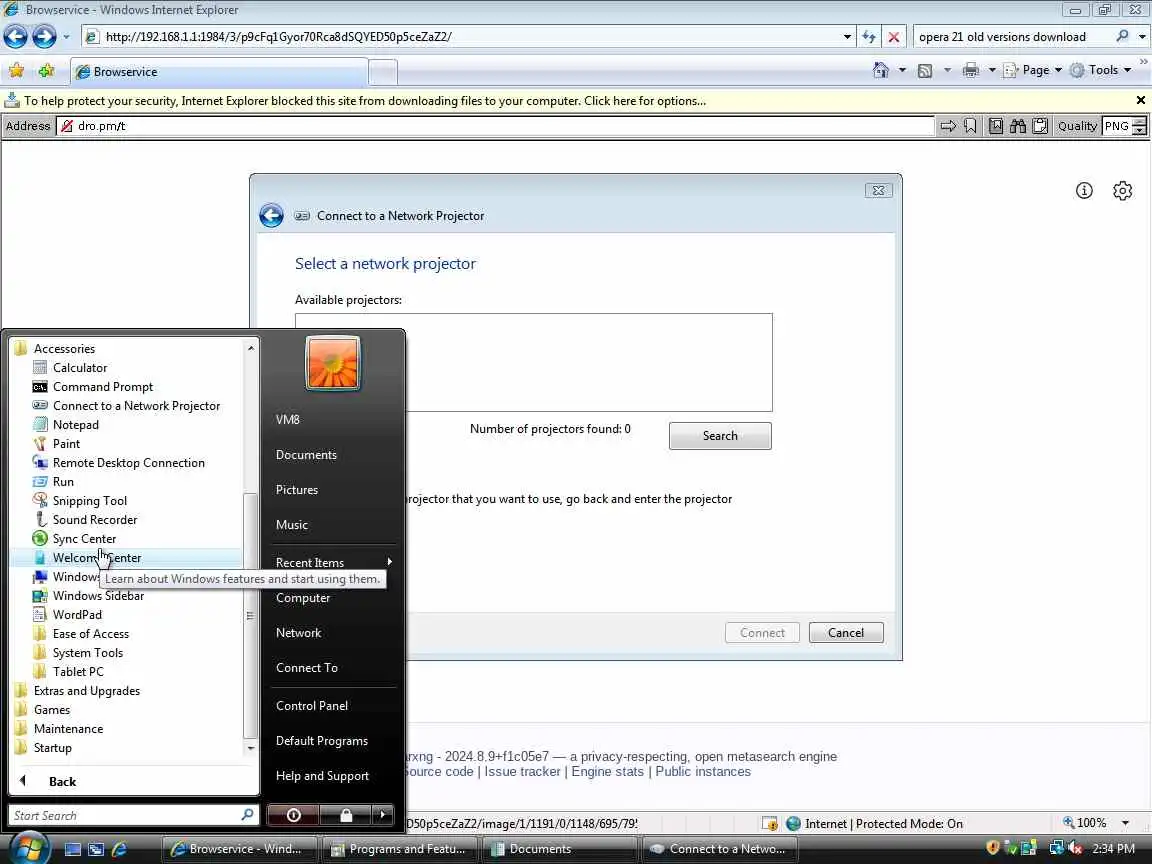
Task: Collapse the Accessories folder in Start menu
Action: tap(64, 348)
